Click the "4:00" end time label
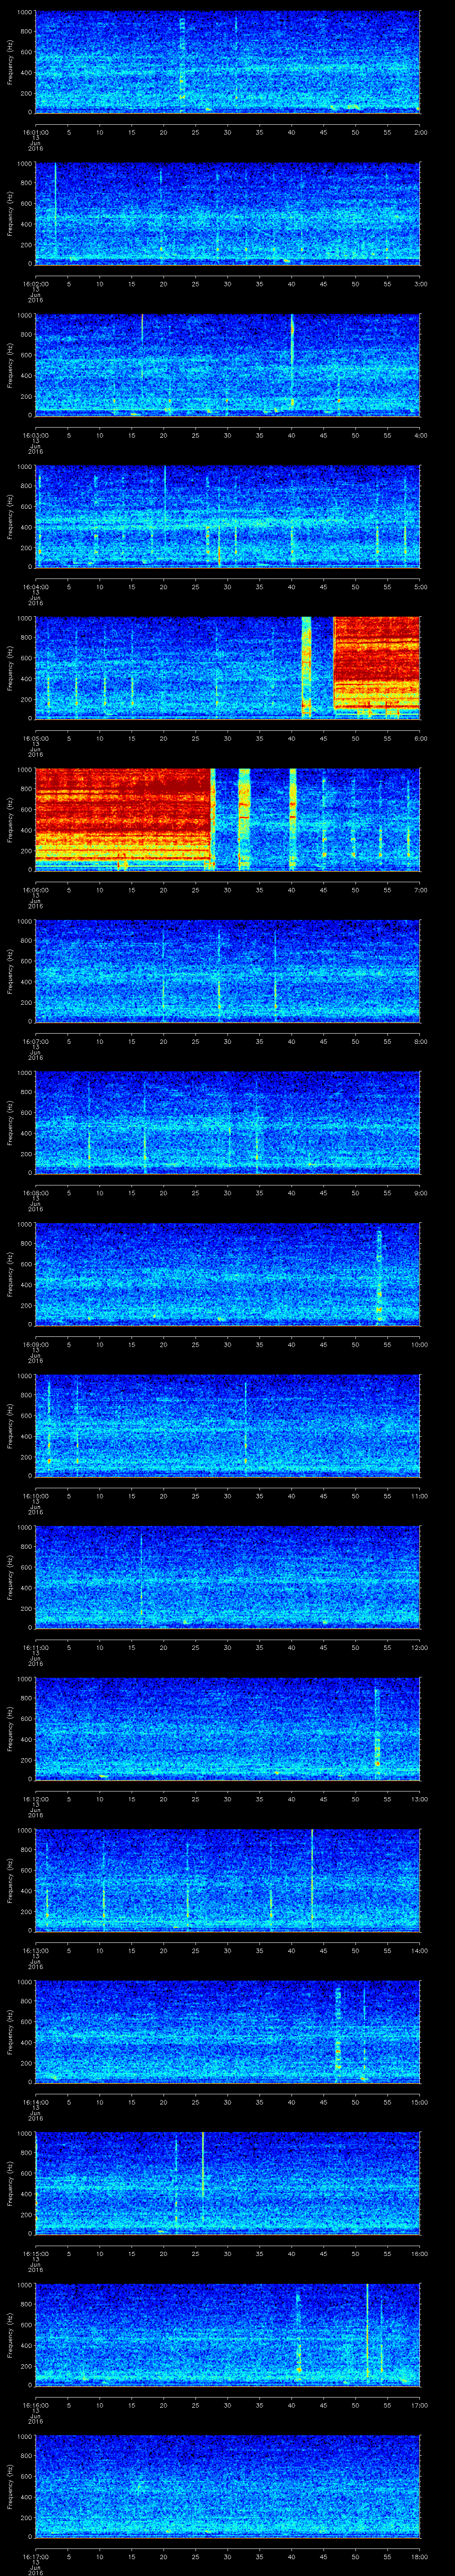455x2576 pixels. [420, 435]
